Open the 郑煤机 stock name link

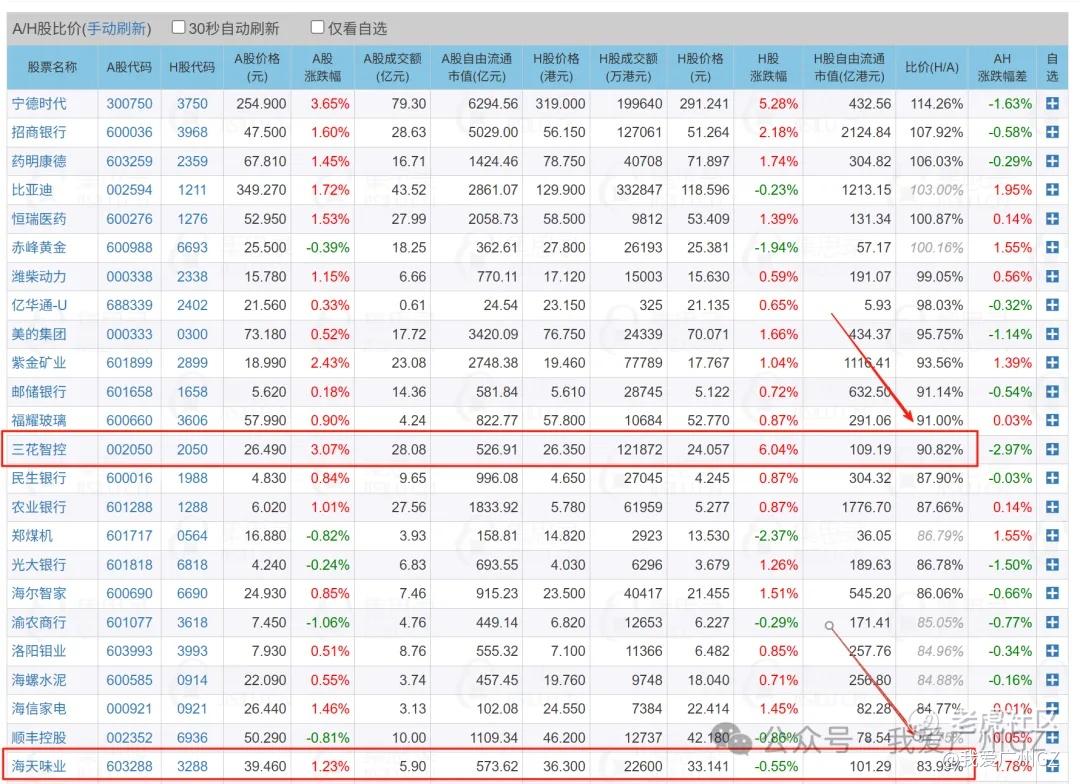click(x=32, y=536)
